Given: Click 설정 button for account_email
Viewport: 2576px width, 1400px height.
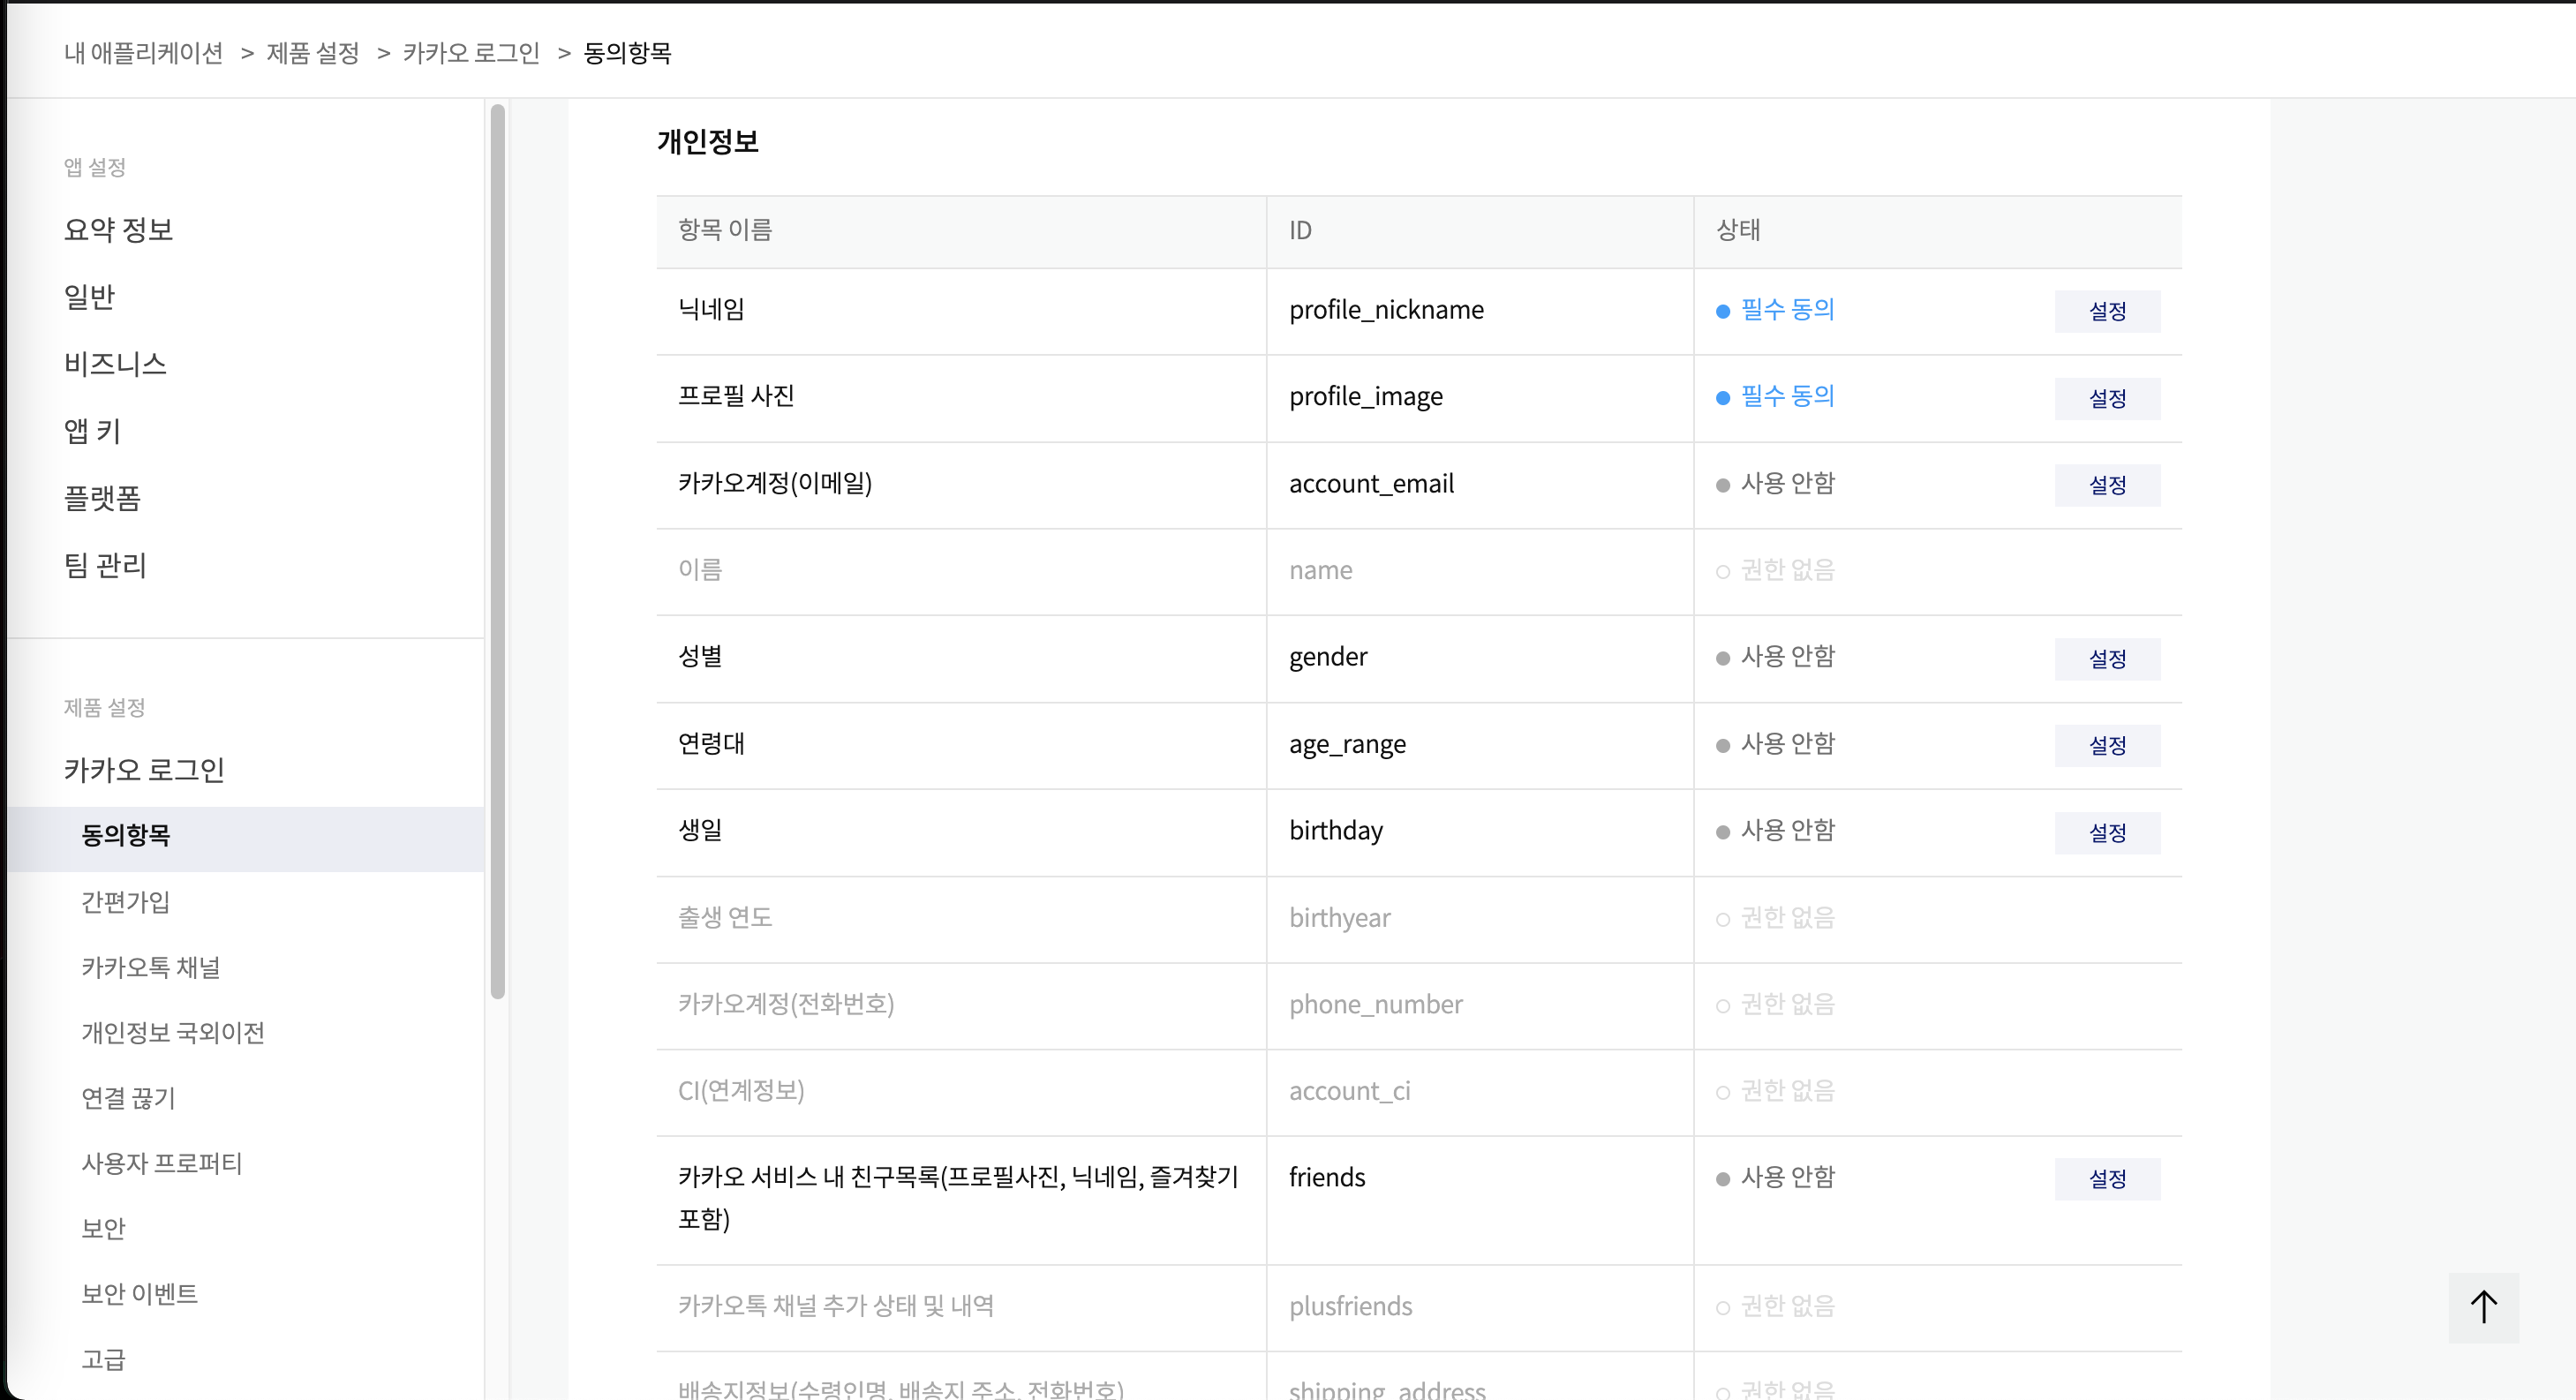Looking at the screenshot, I should pos(2107,485).
